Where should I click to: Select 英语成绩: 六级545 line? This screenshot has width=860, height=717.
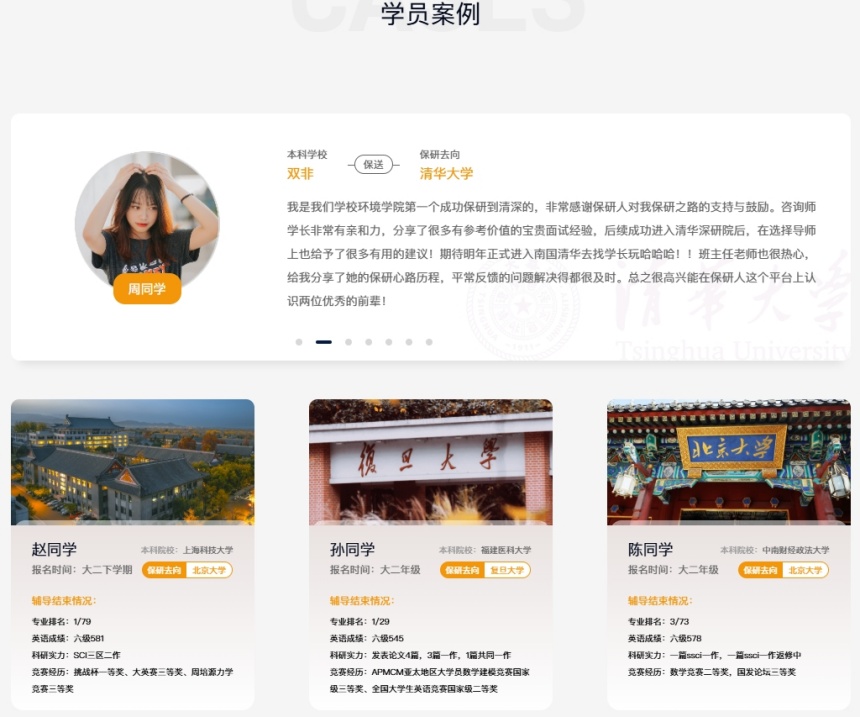tap(366, 639)
